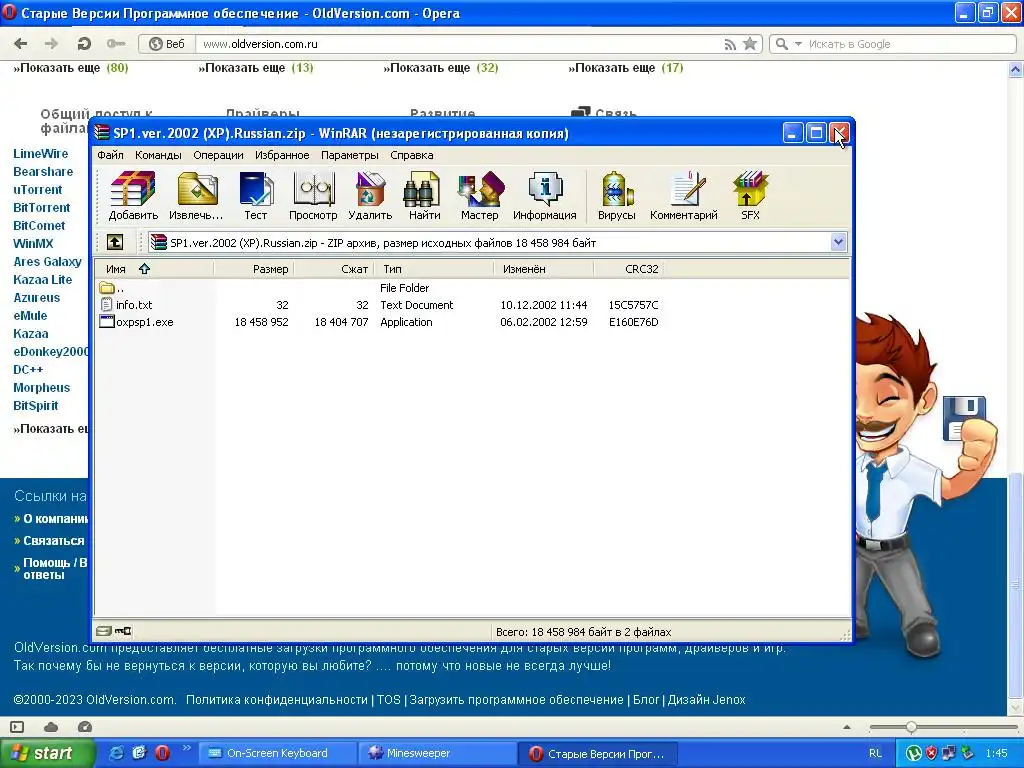Open the LimeWire link
This screenshot has height=768, width=1024.
coord(40,153)
